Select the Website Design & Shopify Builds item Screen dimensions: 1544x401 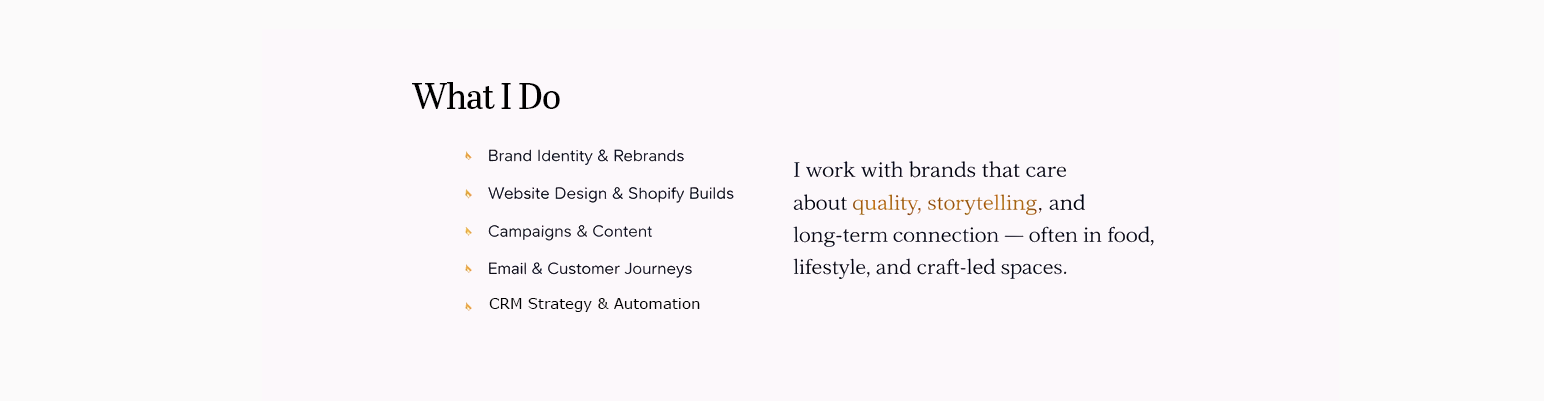(611, 194)
